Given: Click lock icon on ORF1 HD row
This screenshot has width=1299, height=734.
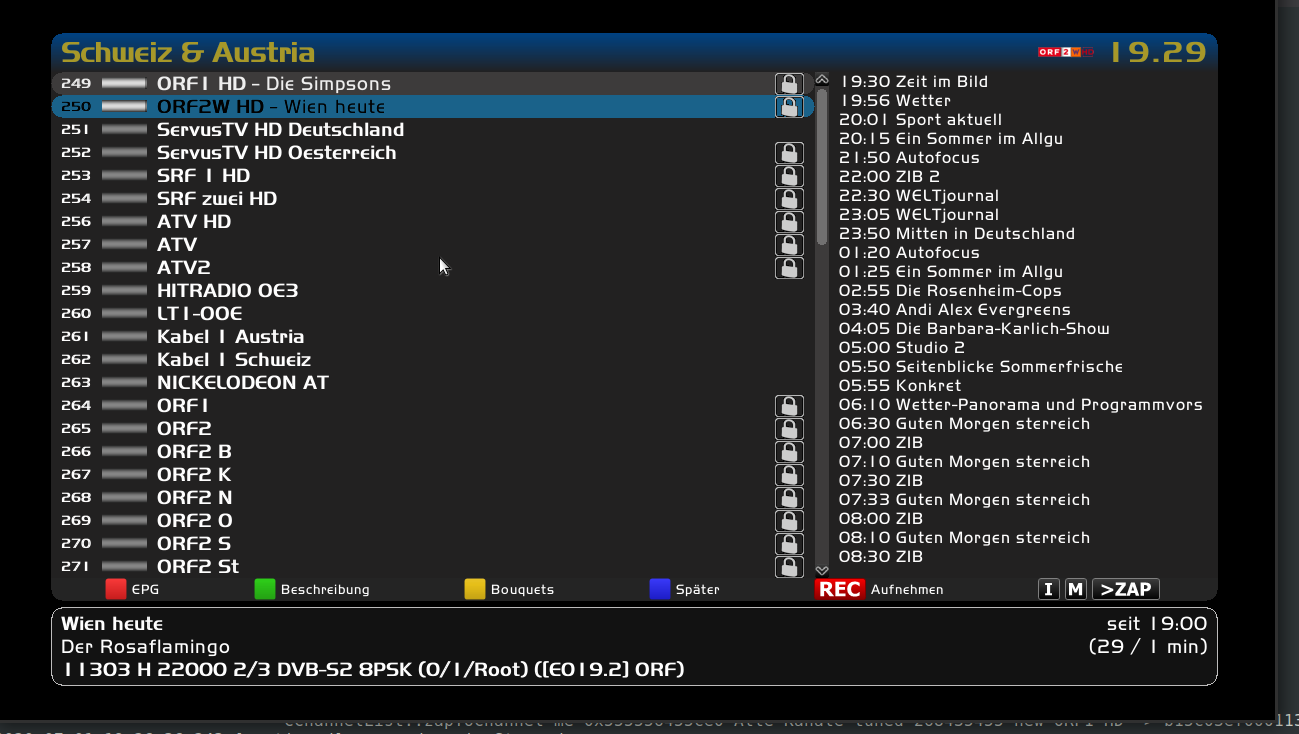Looking at the screenshot, I should tap(789, 84).
